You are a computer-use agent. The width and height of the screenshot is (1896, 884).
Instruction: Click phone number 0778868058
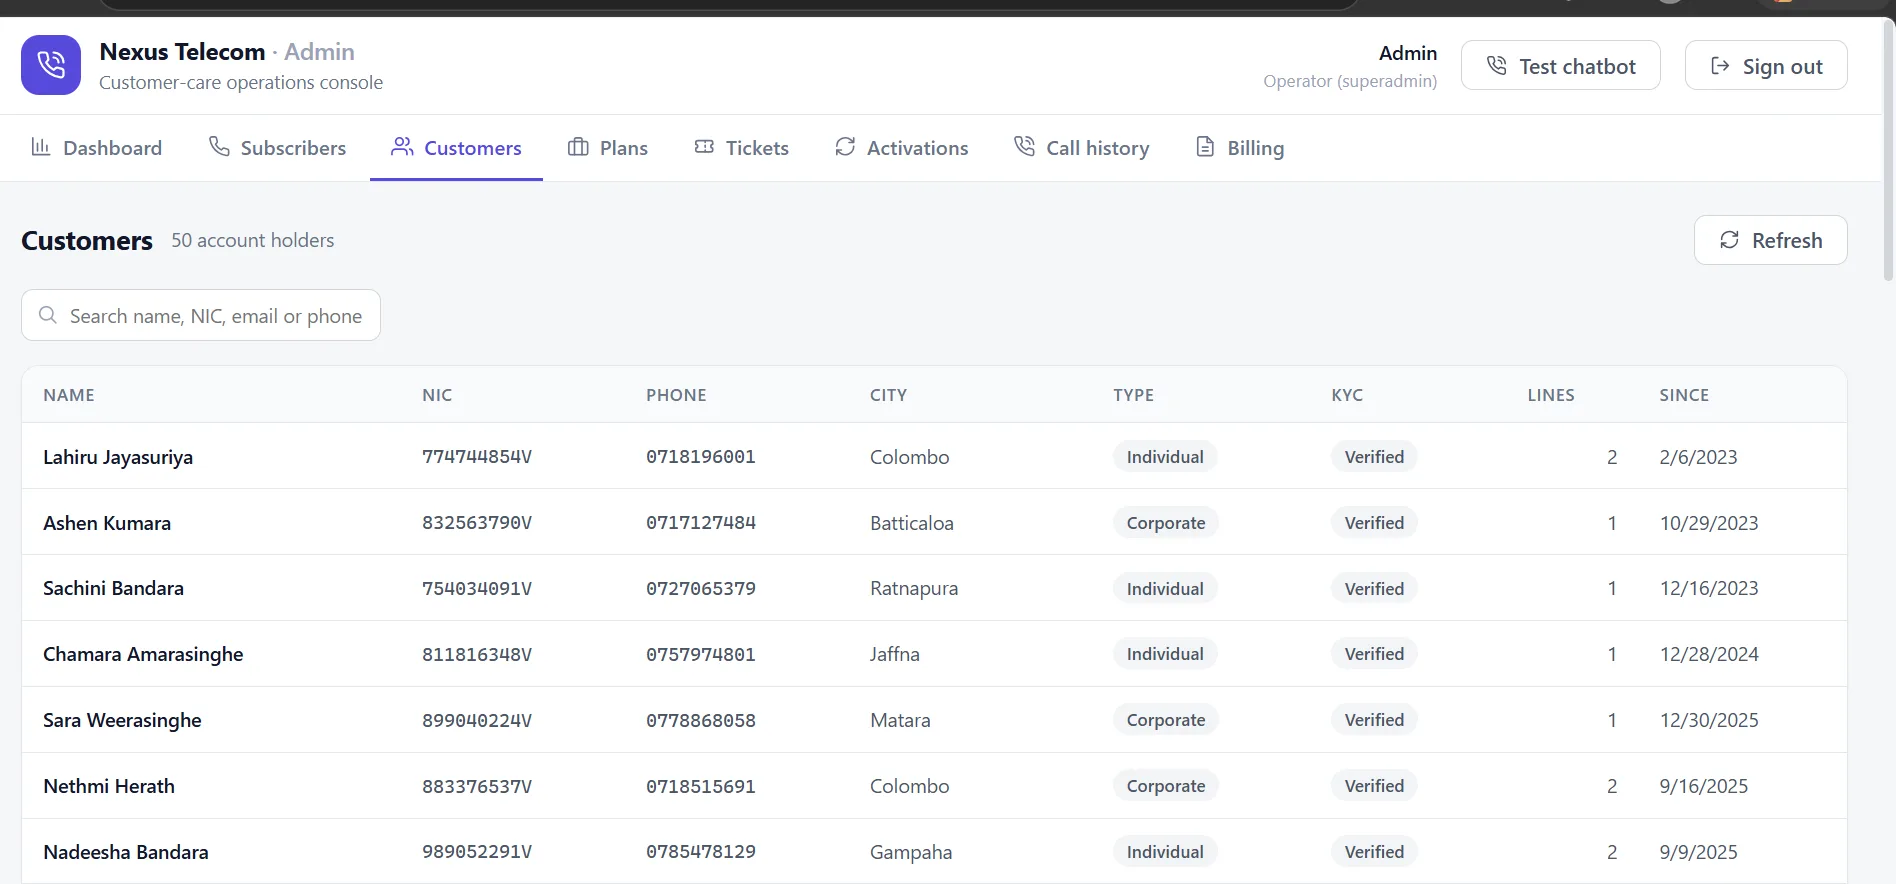pos(701,720)
